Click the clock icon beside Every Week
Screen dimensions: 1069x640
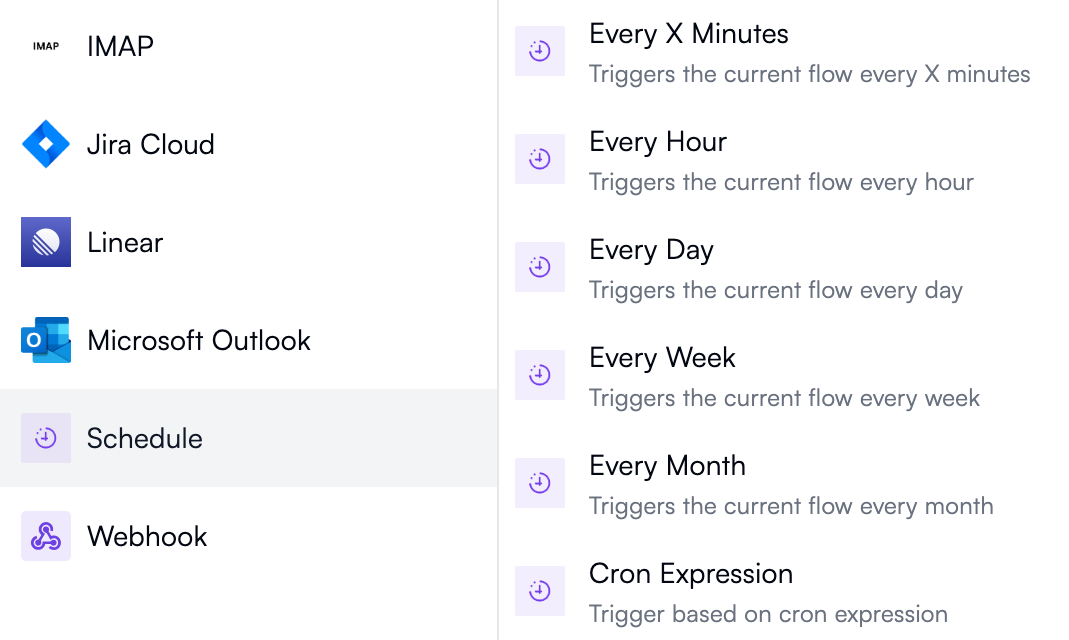coord(540,375)
